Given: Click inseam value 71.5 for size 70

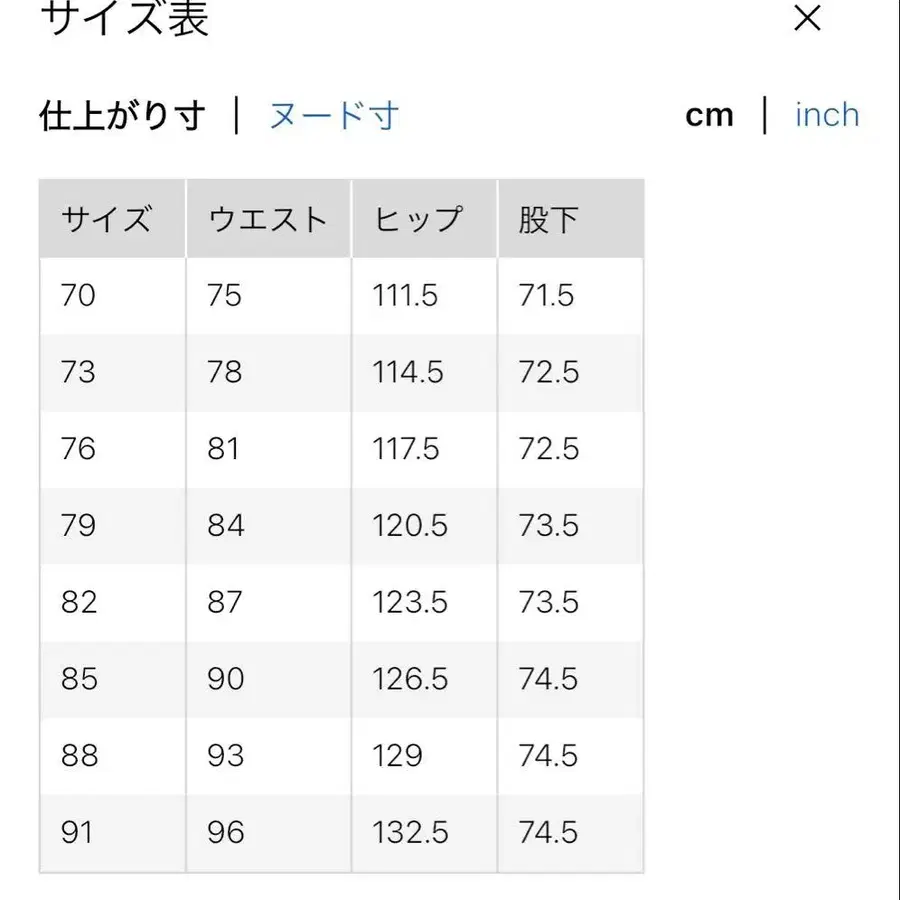Looking at the screenshot, I should coord(550,295).
